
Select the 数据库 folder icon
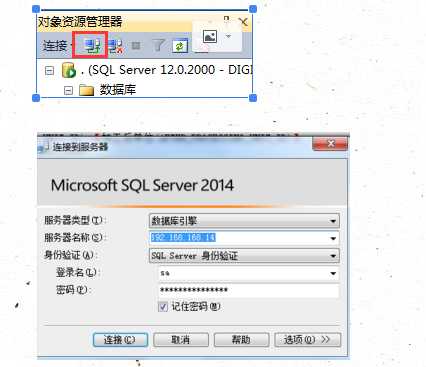pyautogui.click(x=86, y=90)
